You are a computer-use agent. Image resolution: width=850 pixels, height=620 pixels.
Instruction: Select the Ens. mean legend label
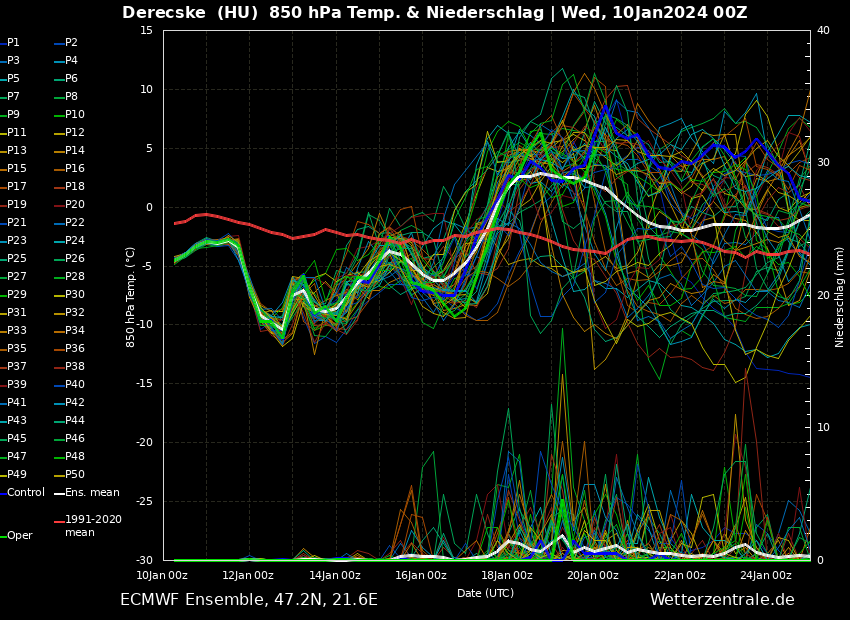click(92, 493)
